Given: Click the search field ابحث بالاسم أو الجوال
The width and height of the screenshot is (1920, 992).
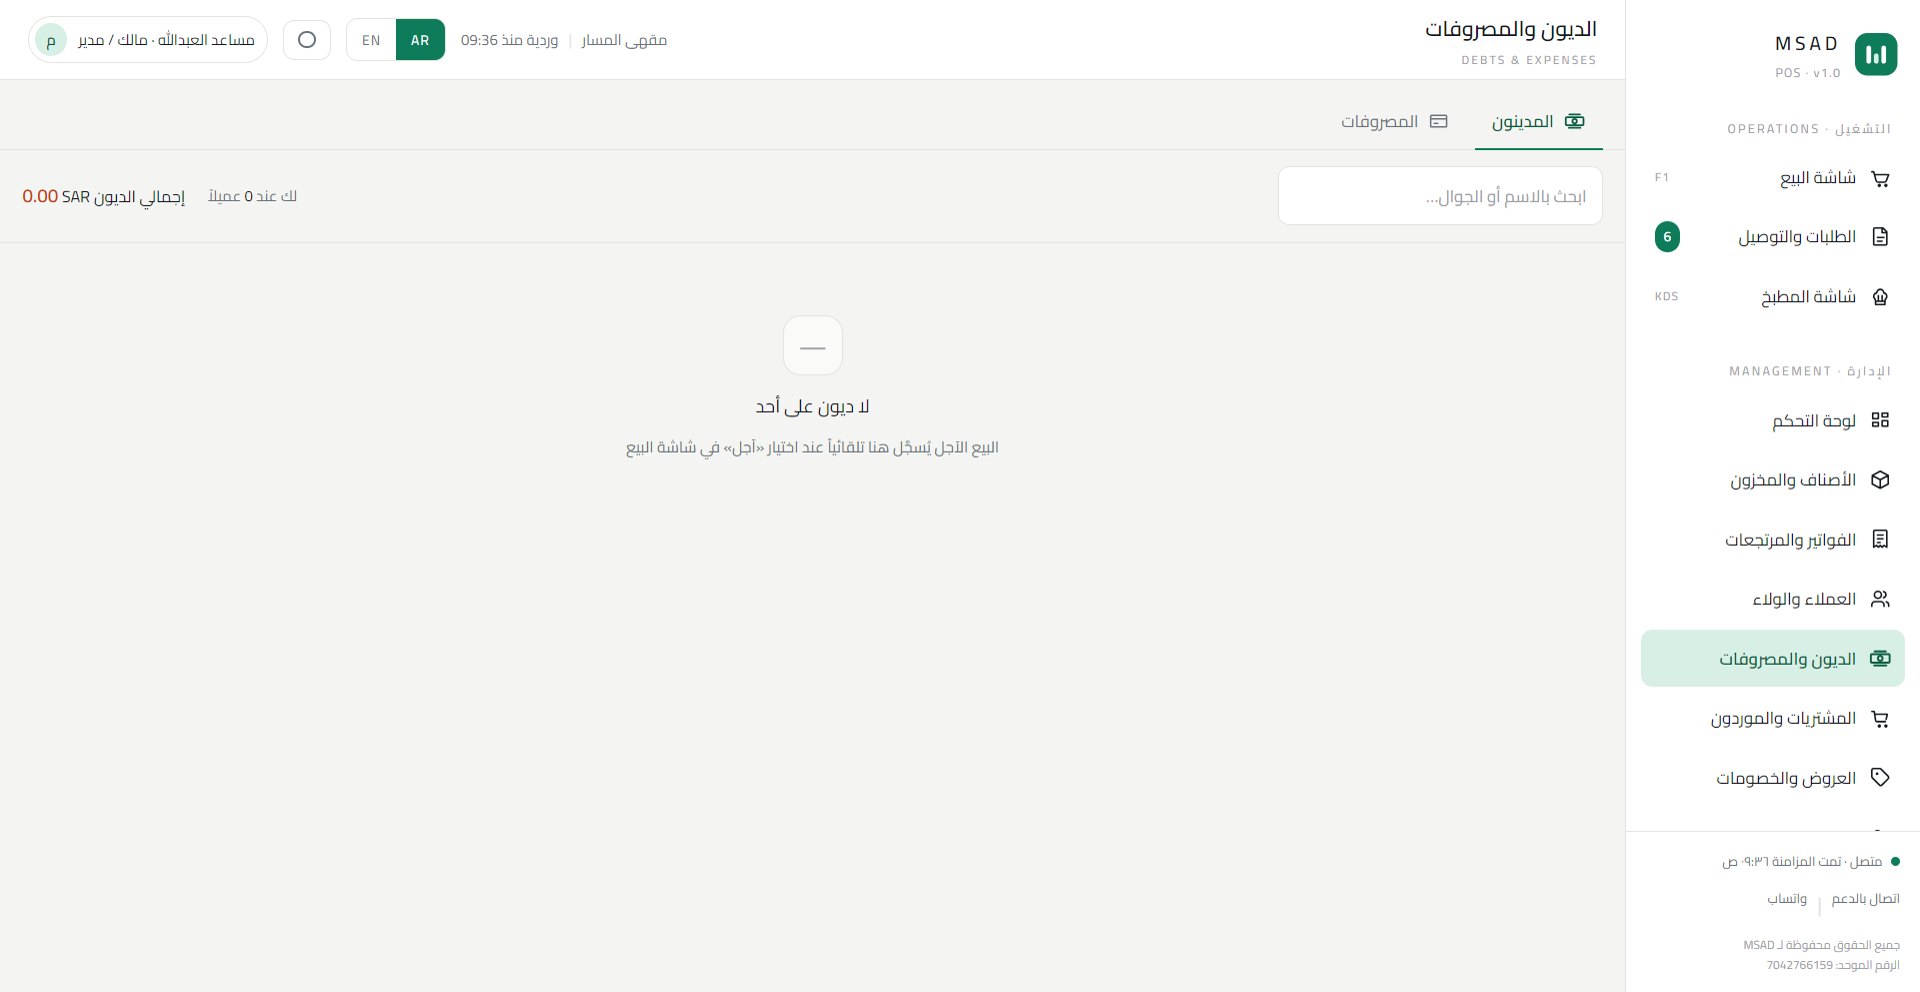Looking at the screenshot, I should point(1440,196).
